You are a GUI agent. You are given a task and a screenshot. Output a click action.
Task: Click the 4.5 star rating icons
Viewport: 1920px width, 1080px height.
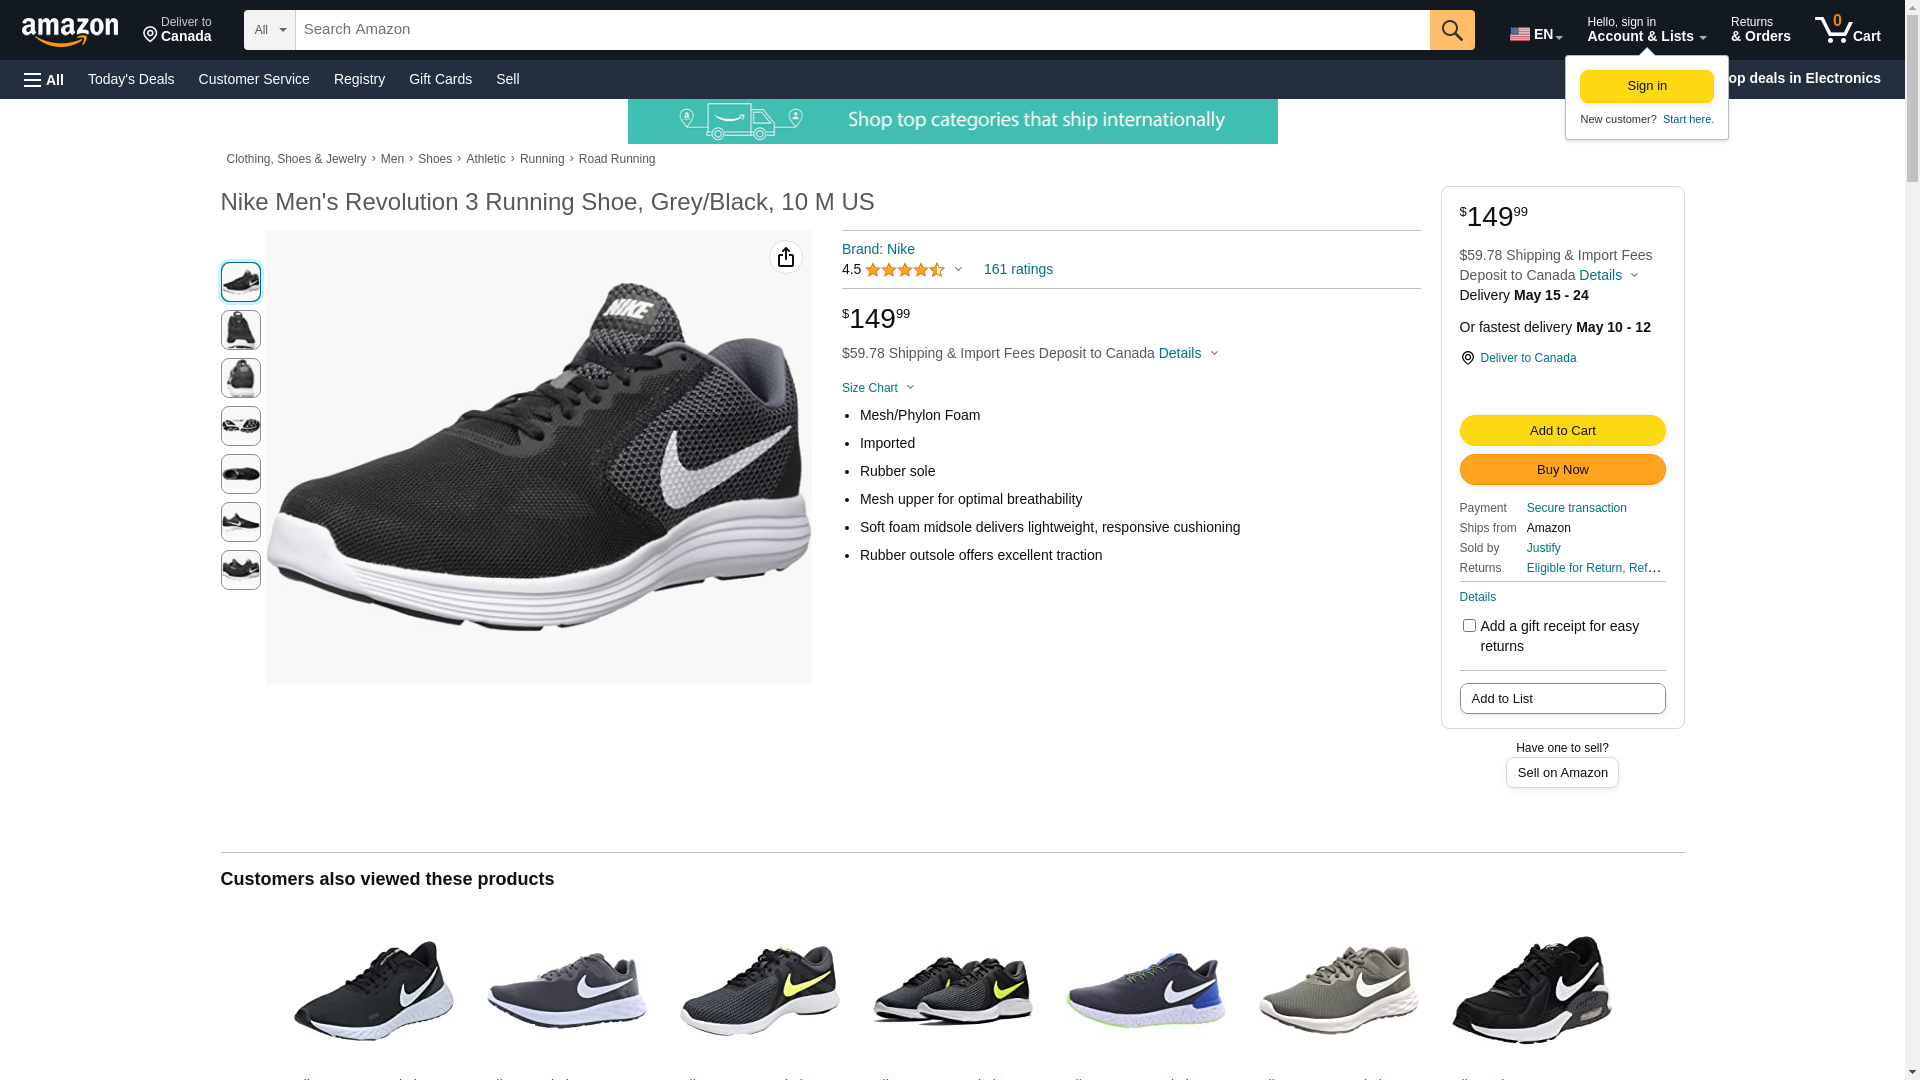pyautogui.click(x=905, y=270)
